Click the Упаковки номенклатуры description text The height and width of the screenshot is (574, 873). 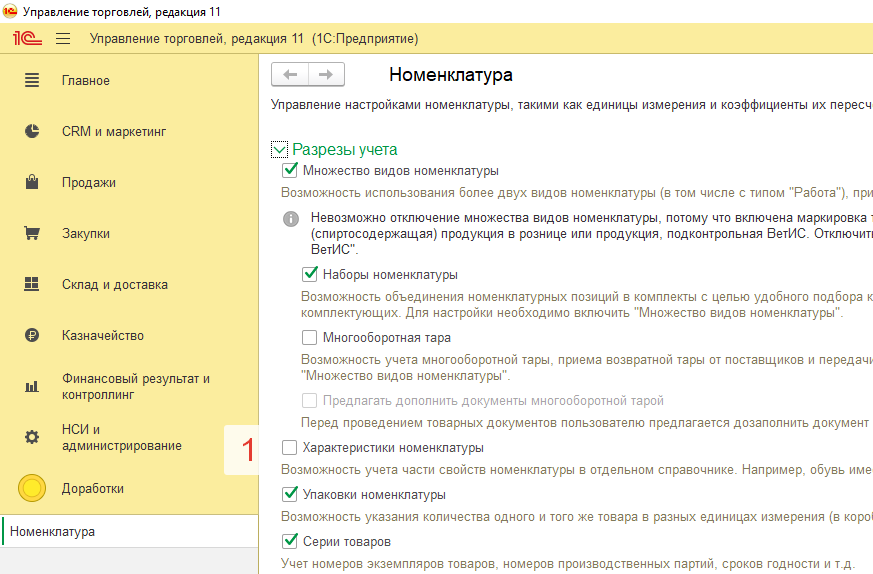click(x=577, y=517)
